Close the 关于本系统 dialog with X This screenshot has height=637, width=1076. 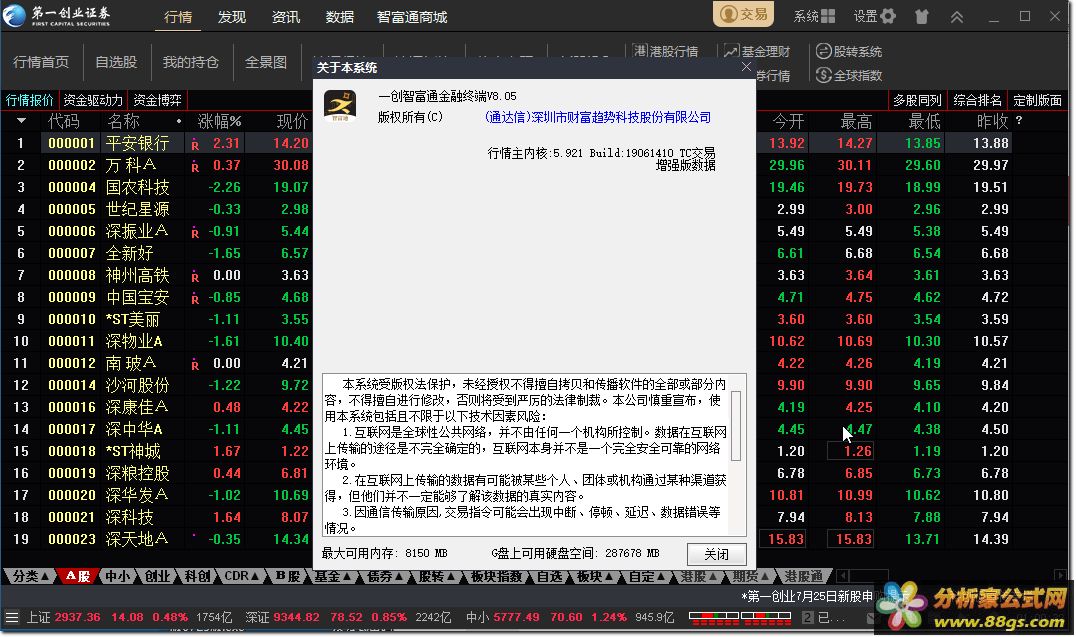(x=746, y=67)
